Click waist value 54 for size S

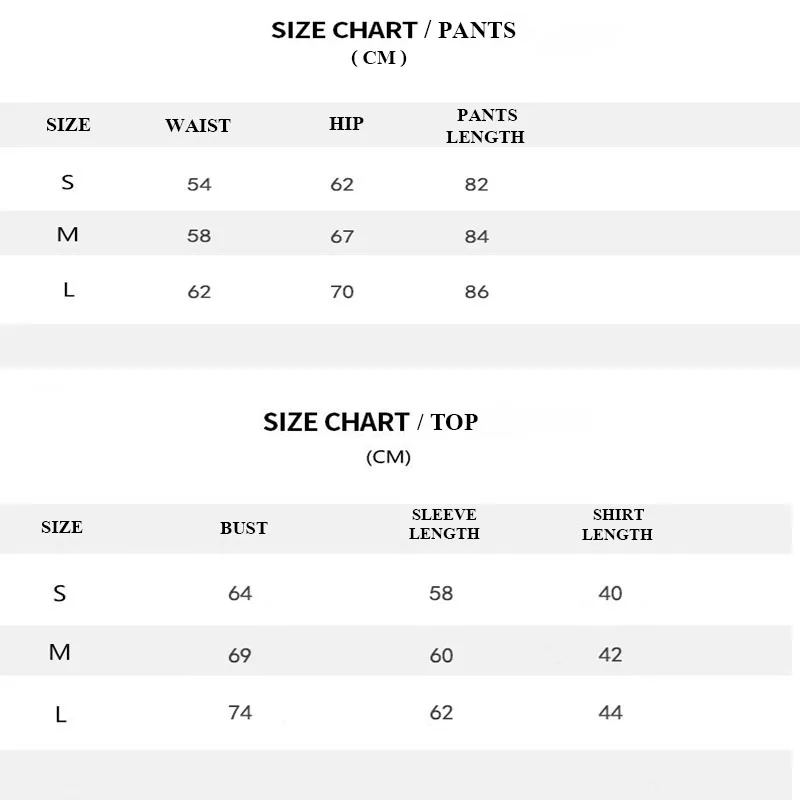(x=199, y=184)
